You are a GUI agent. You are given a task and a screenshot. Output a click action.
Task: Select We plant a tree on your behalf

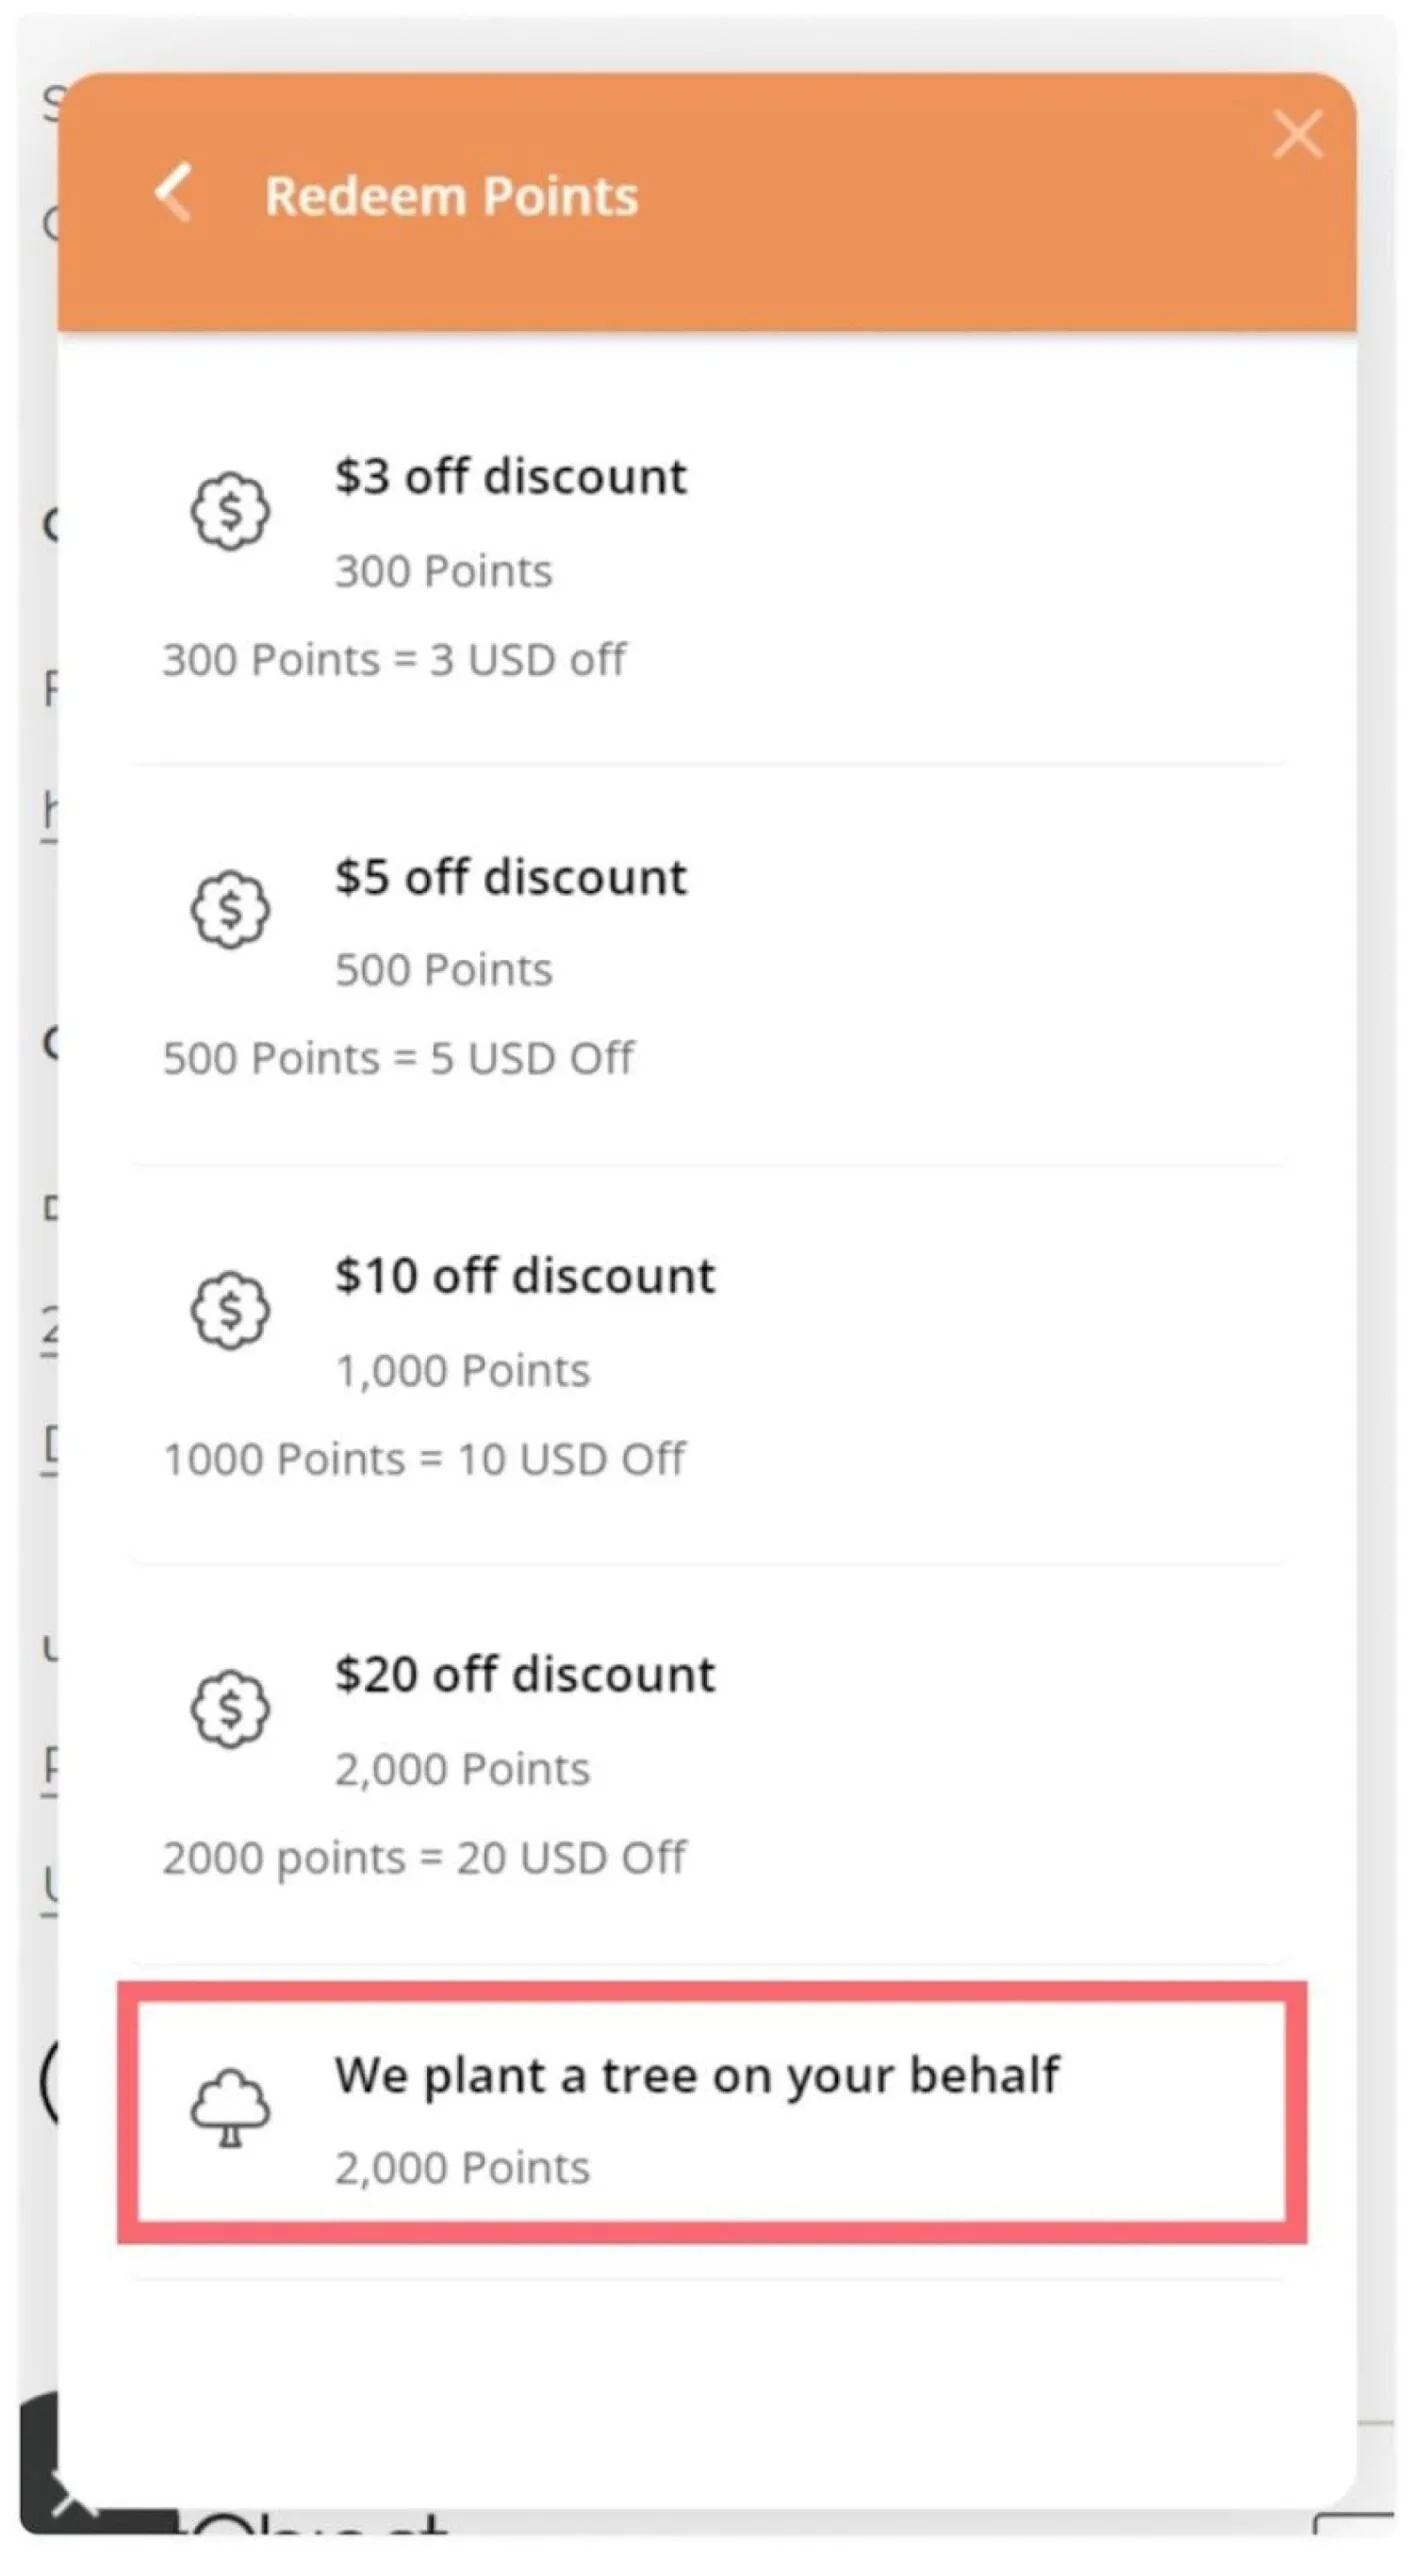pos(696,2075)
